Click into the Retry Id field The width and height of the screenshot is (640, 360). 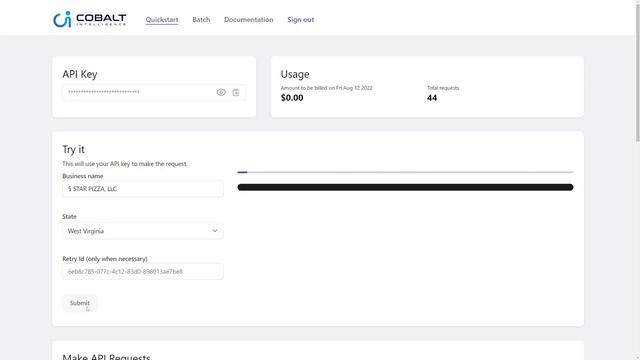142,271
